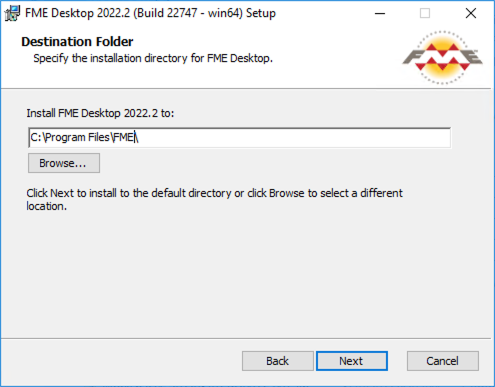Proceed with the Next button

pos(352,361)
